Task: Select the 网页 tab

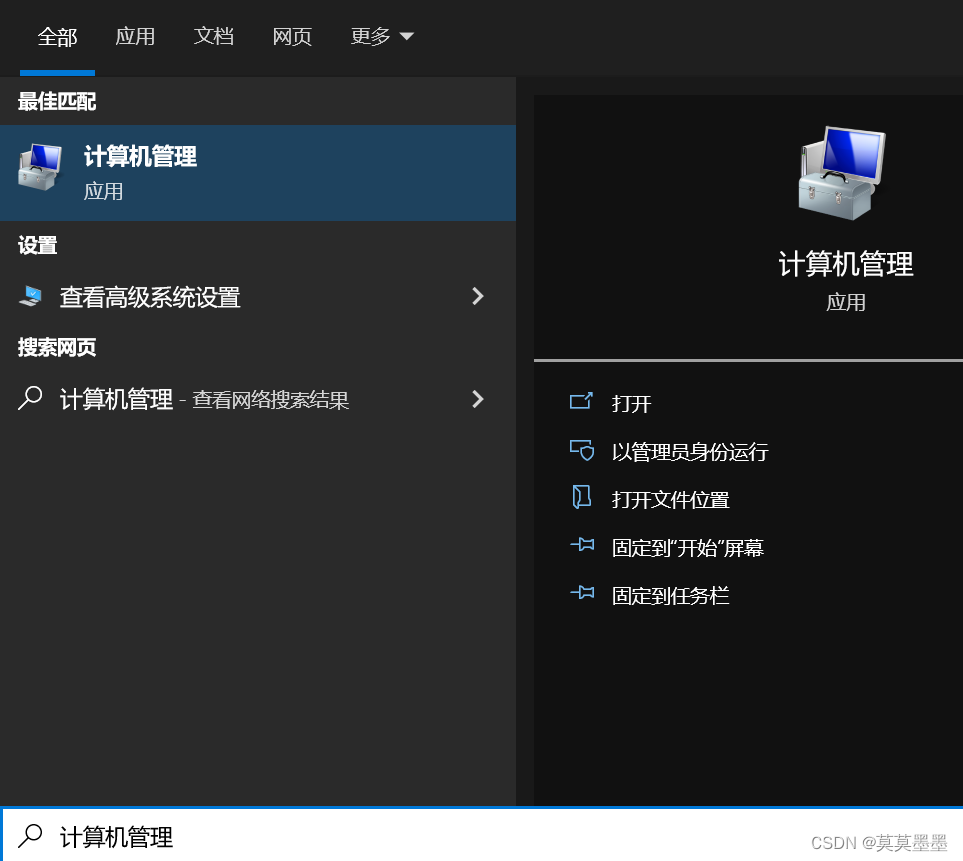Action: click(291, 36)
